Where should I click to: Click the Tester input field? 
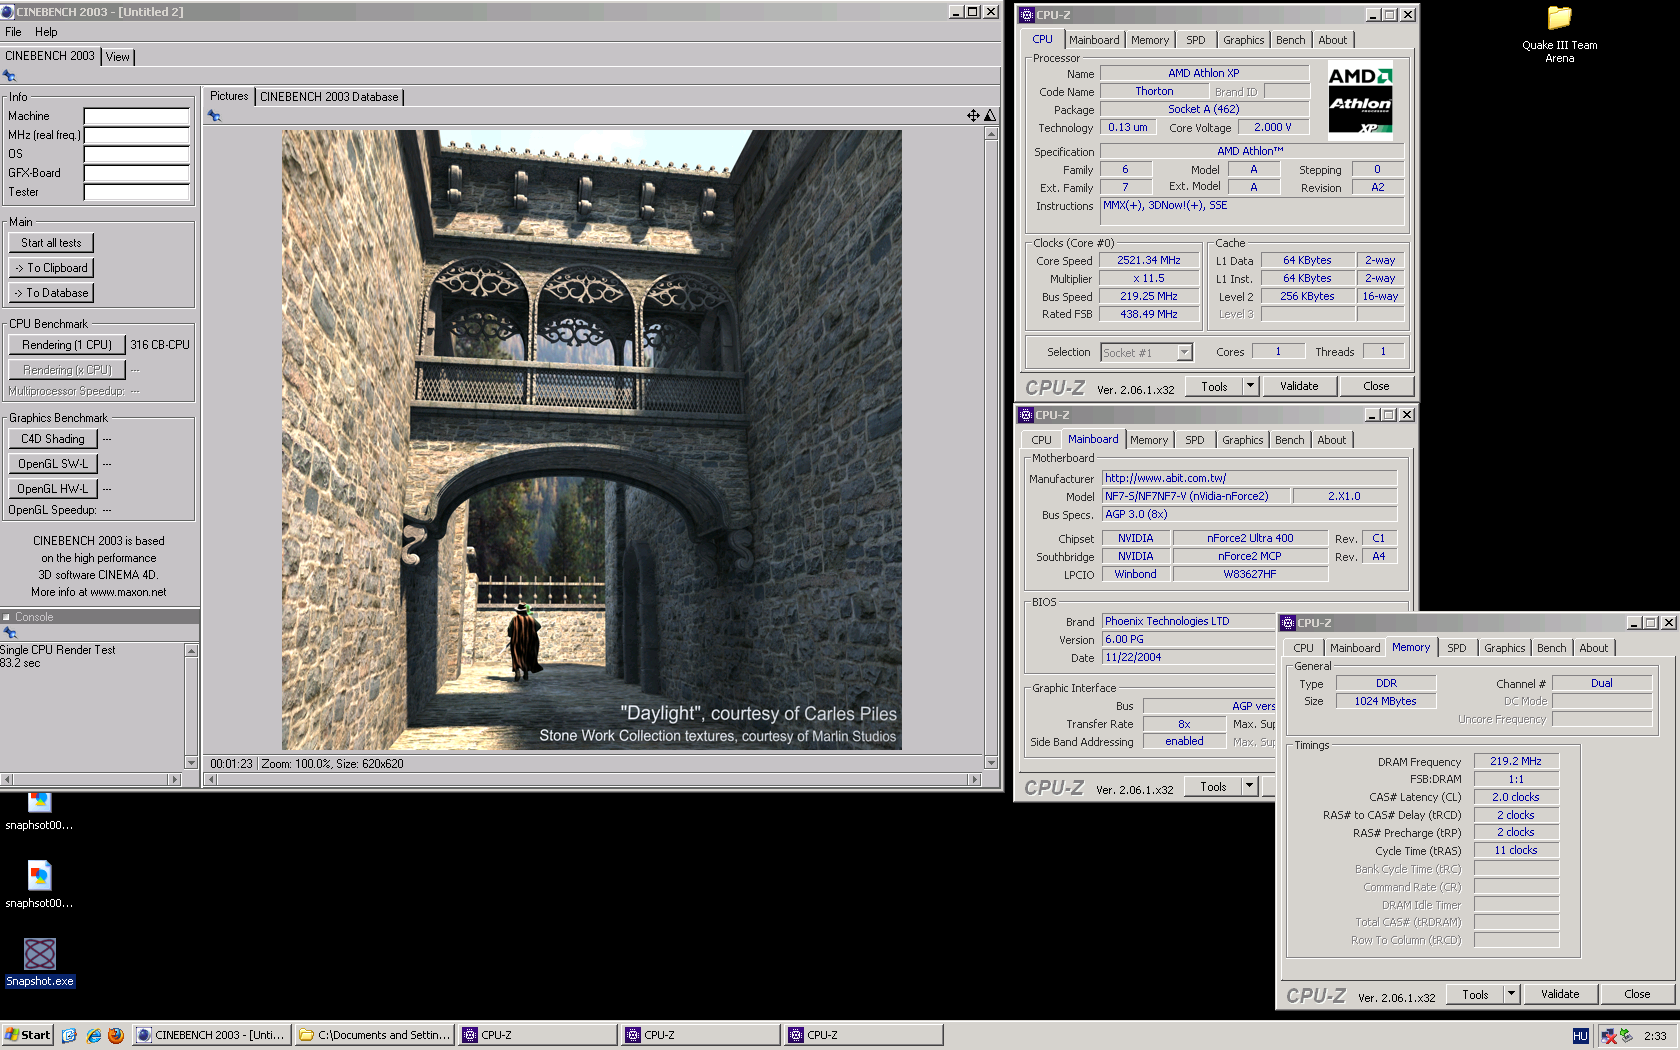137,192
